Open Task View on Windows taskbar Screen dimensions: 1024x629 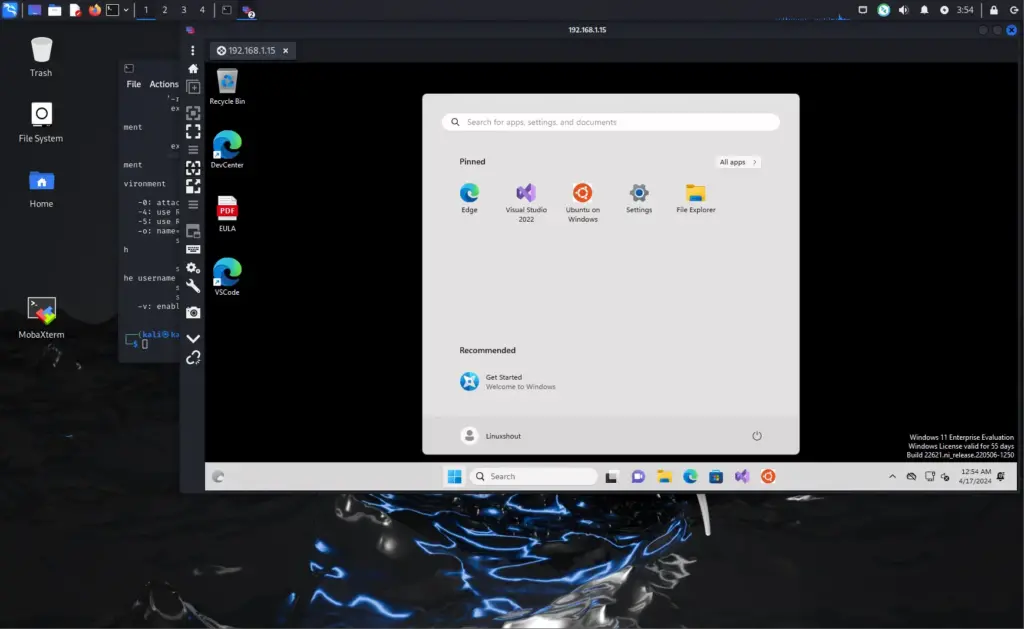(611, 477)
